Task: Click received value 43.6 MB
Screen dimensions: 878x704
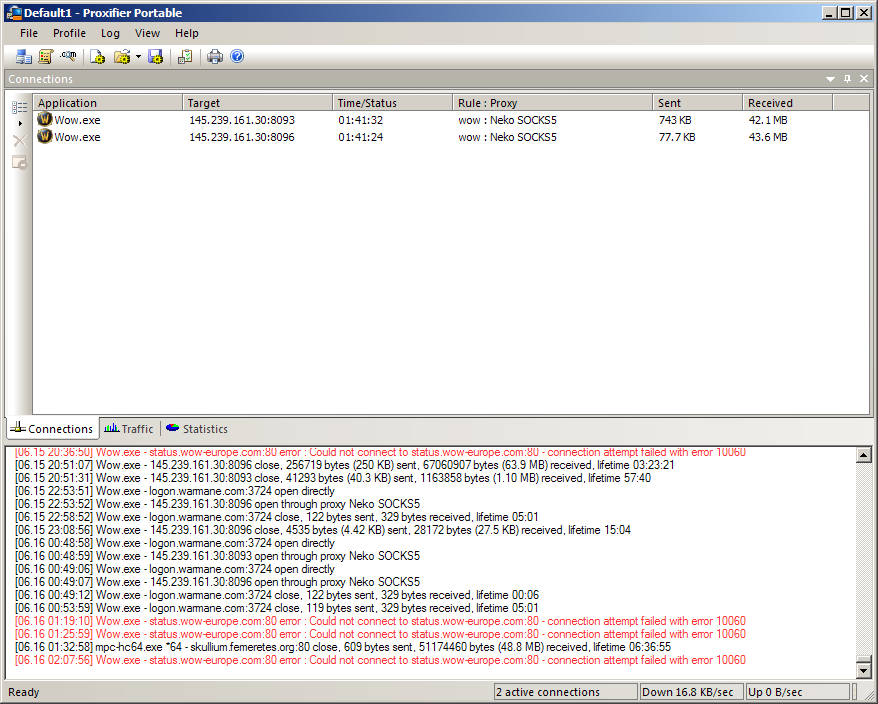Action: (768, 137)
